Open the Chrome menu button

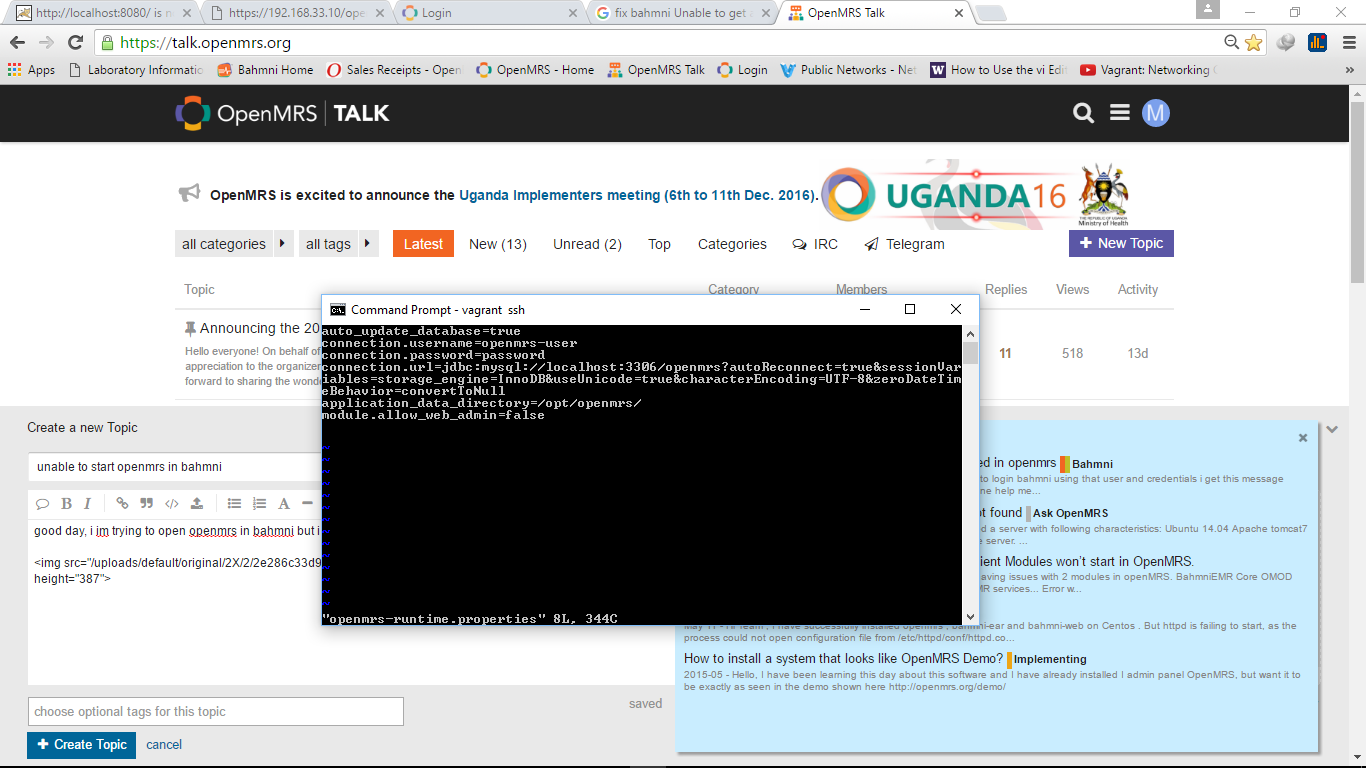(1349, 43)
